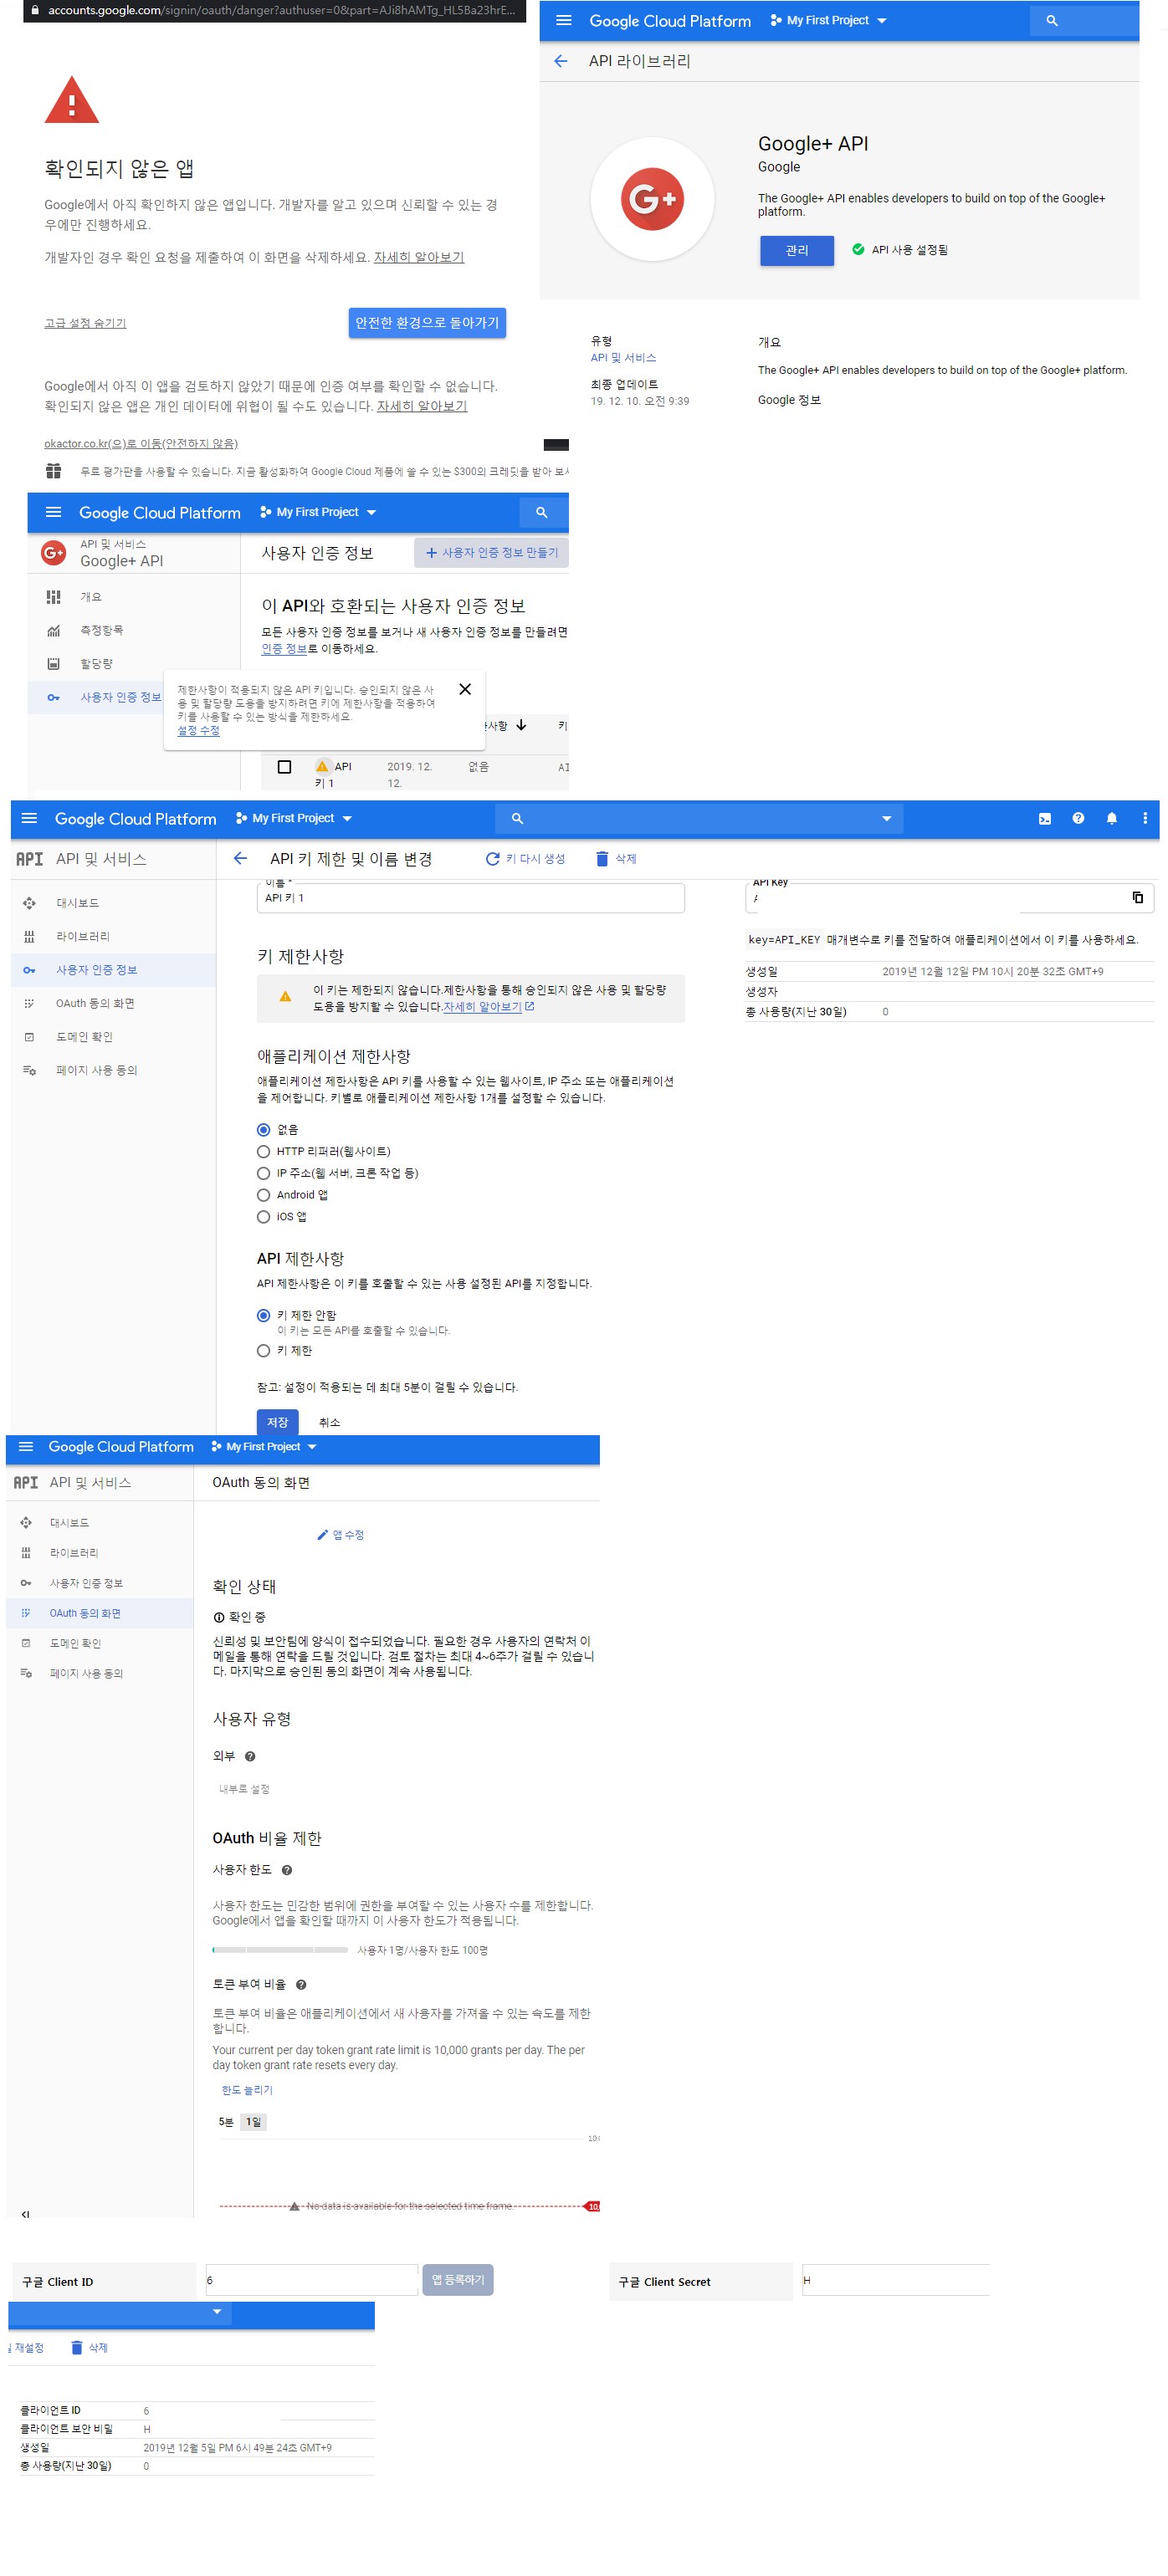Click 취소 next to 저장
The image size is (1168, 2576).
330,1423
